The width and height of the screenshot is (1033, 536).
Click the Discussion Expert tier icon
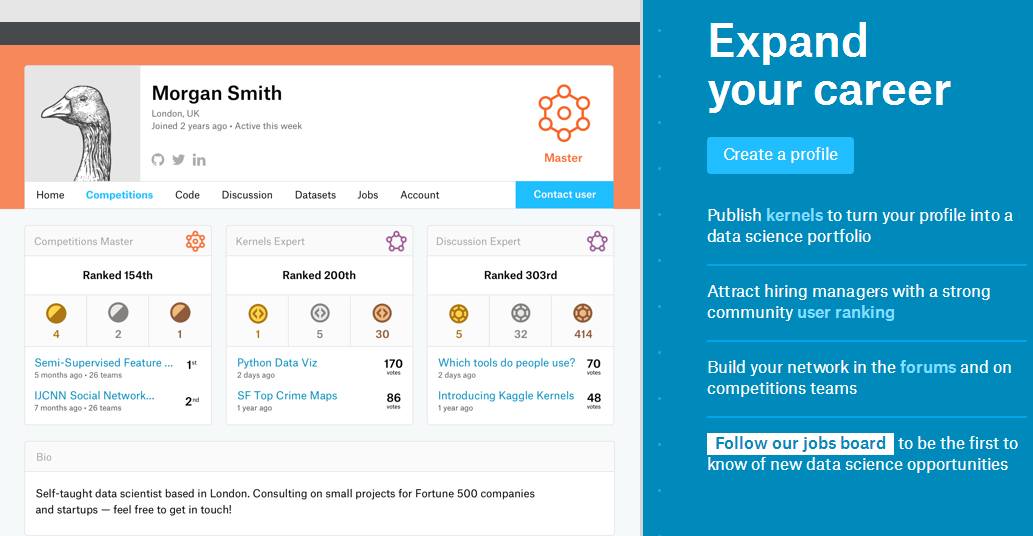click(597, 241)
